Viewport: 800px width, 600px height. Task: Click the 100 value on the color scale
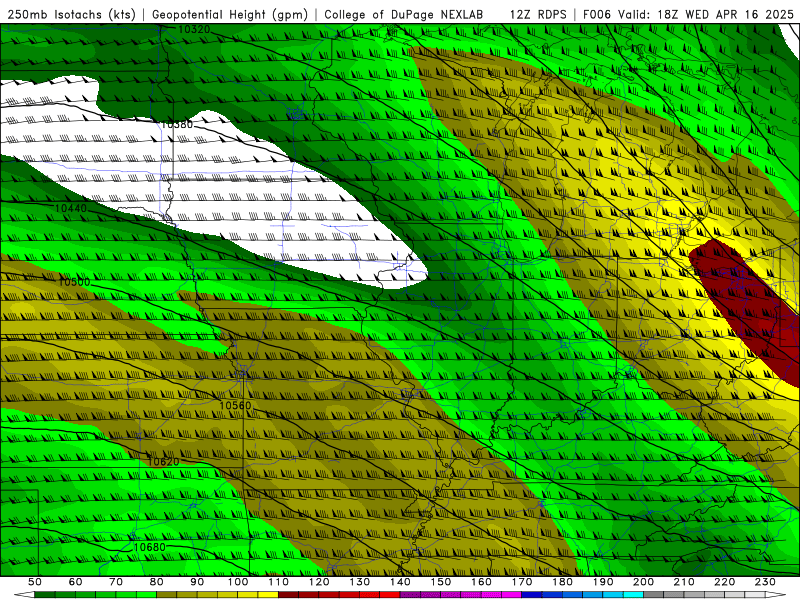(x=238, y=582)
